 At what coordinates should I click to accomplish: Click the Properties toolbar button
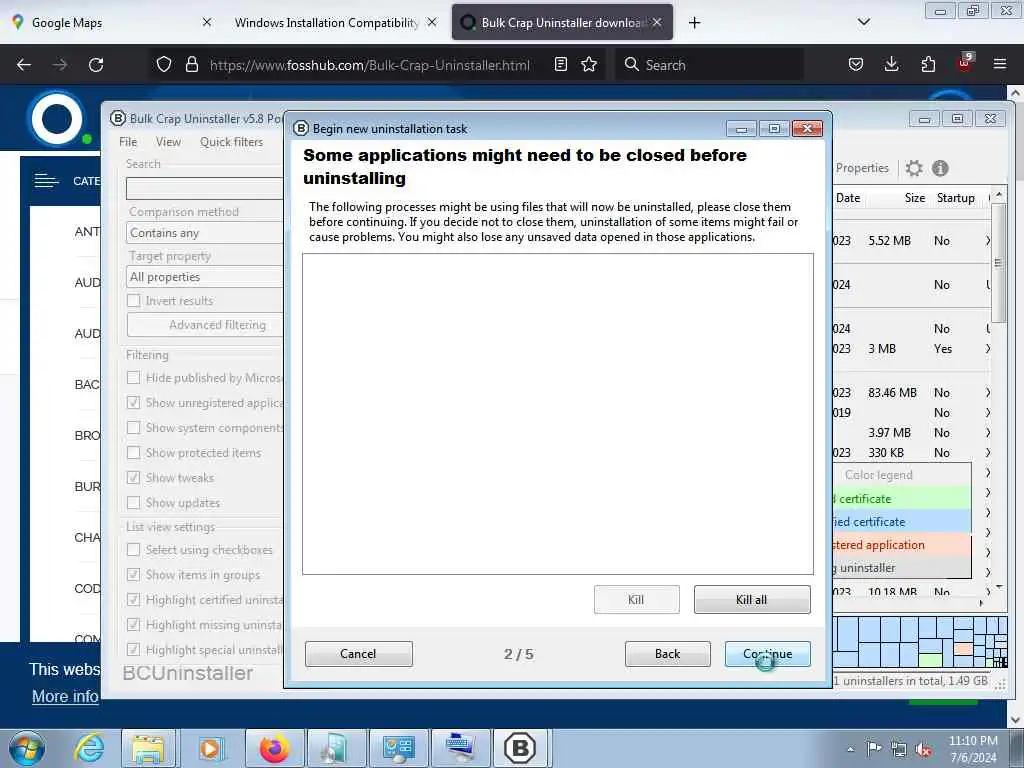862,168
